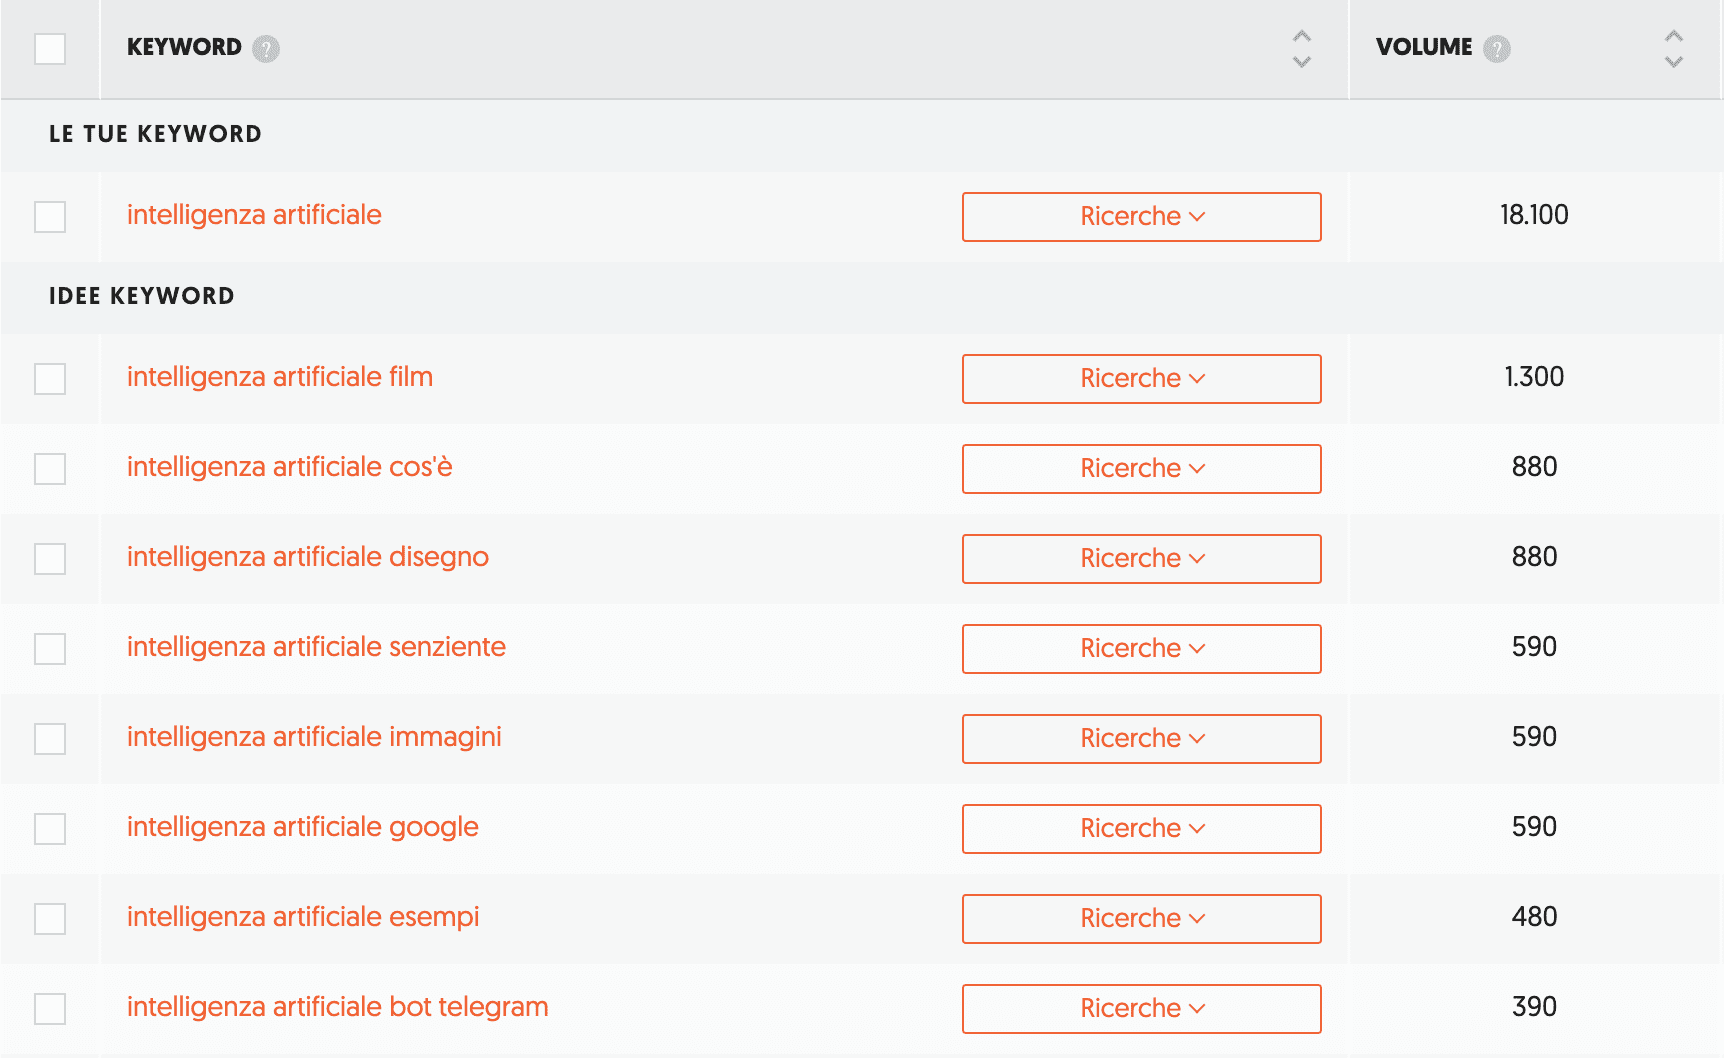This screenshot has height=1058, width=1724.
Task: Select the 'intelligenza artificiale' row checkbox
Action: (50, 216)
